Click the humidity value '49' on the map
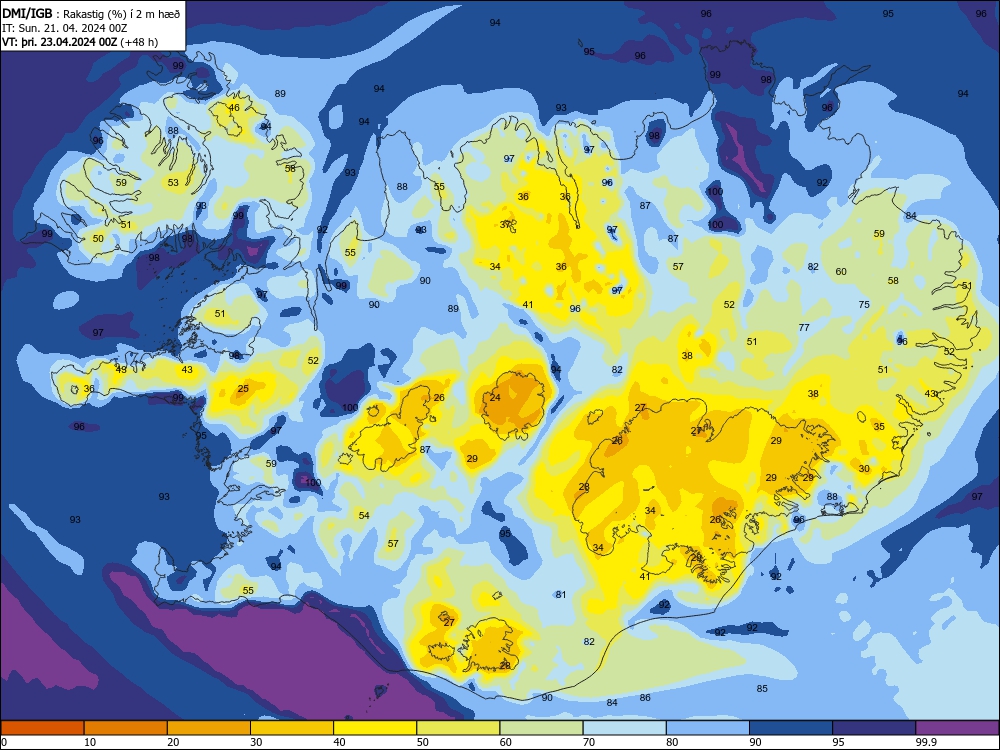This screenshot has width=1000, height=750. click(x=121, y=369)
